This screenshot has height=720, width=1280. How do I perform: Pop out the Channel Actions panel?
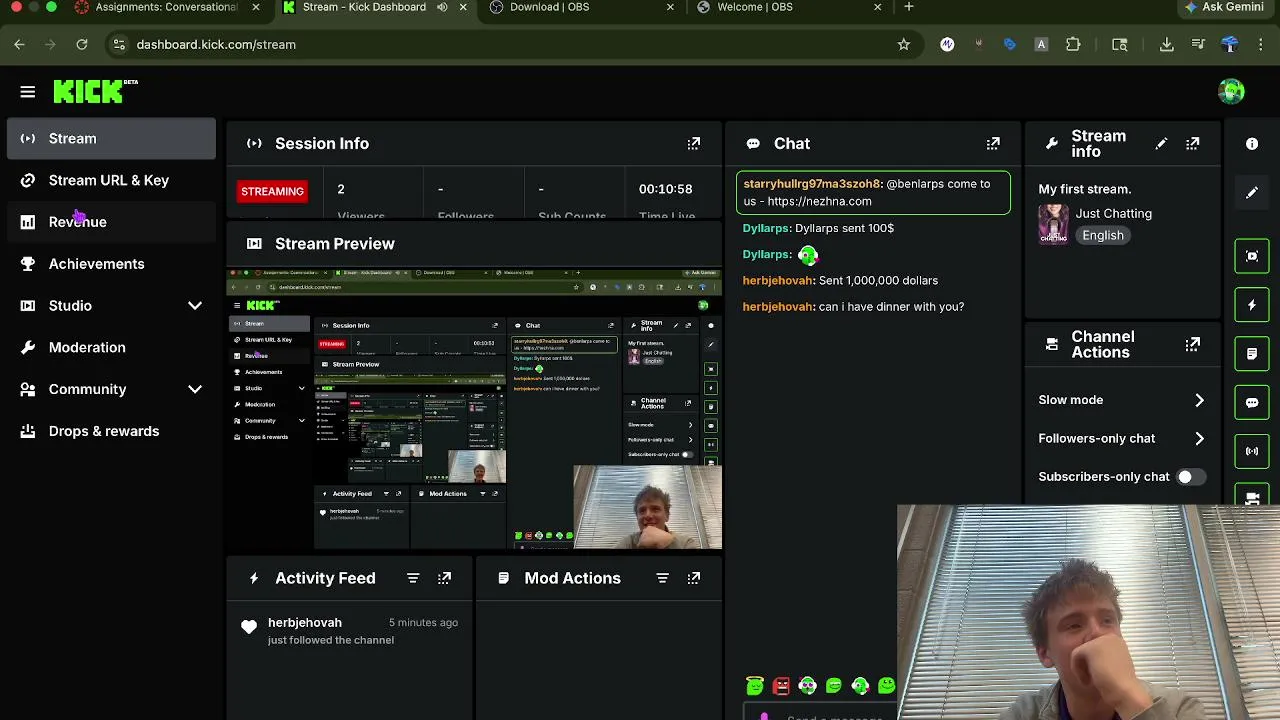(x=1193, y=344)
